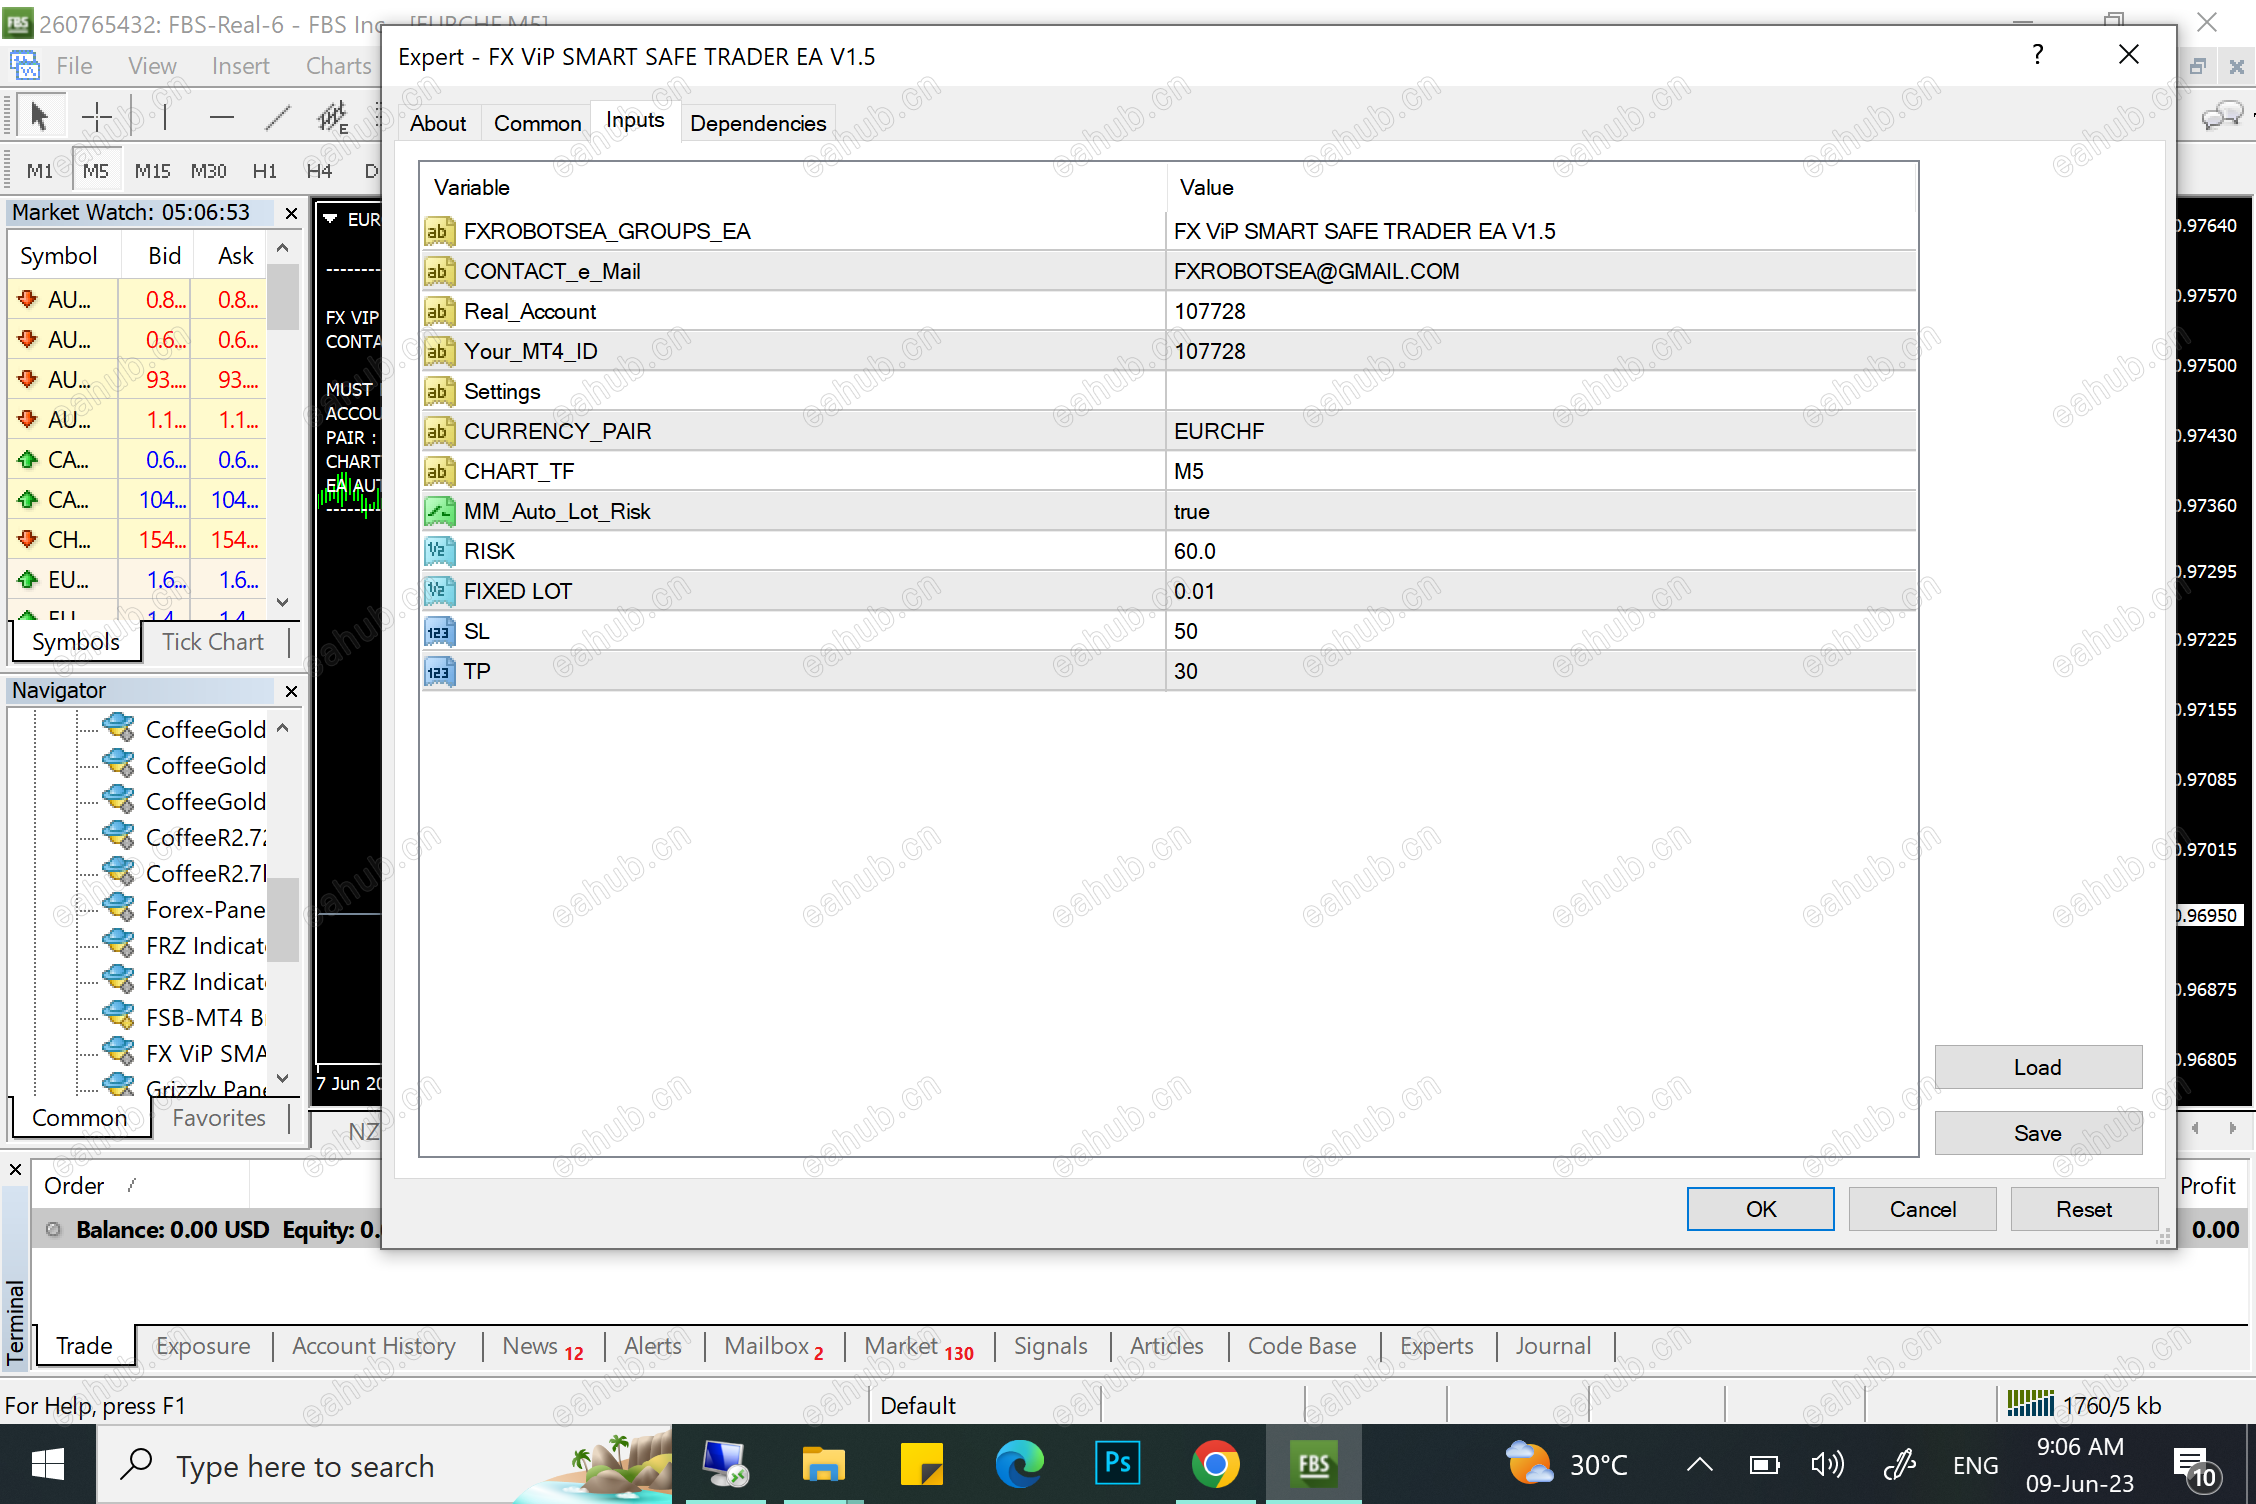Click the Save button
The width and height of the screenshot is (2256, 1504).
point(2038,1133)
